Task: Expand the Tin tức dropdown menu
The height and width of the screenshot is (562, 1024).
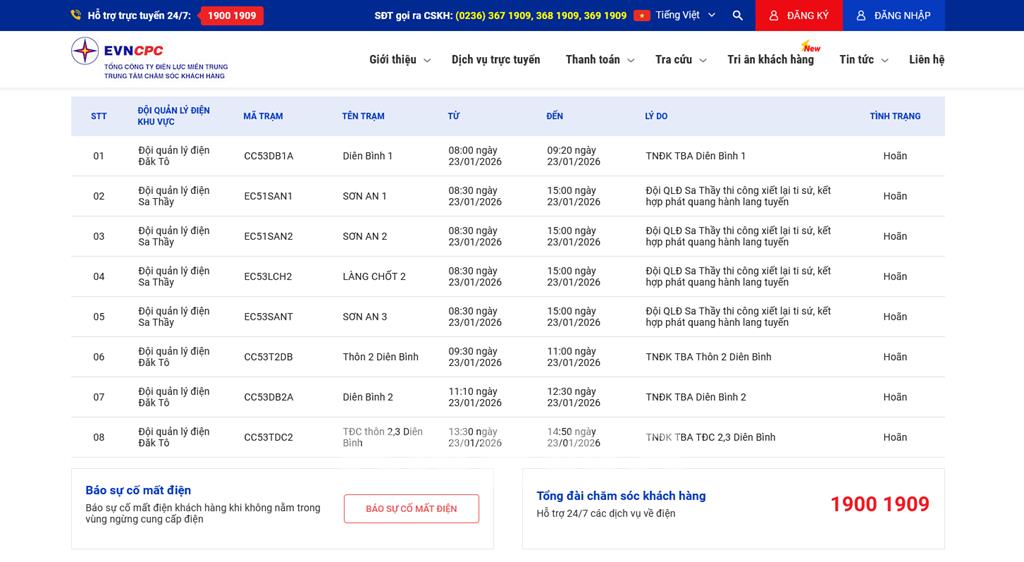Action: pos(863,60)
